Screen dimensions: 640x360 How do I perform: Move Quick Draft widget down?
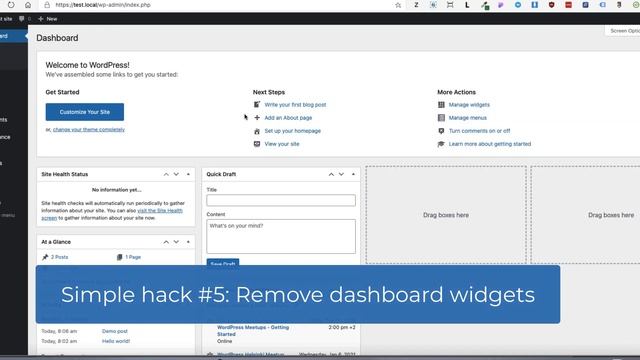341,174
